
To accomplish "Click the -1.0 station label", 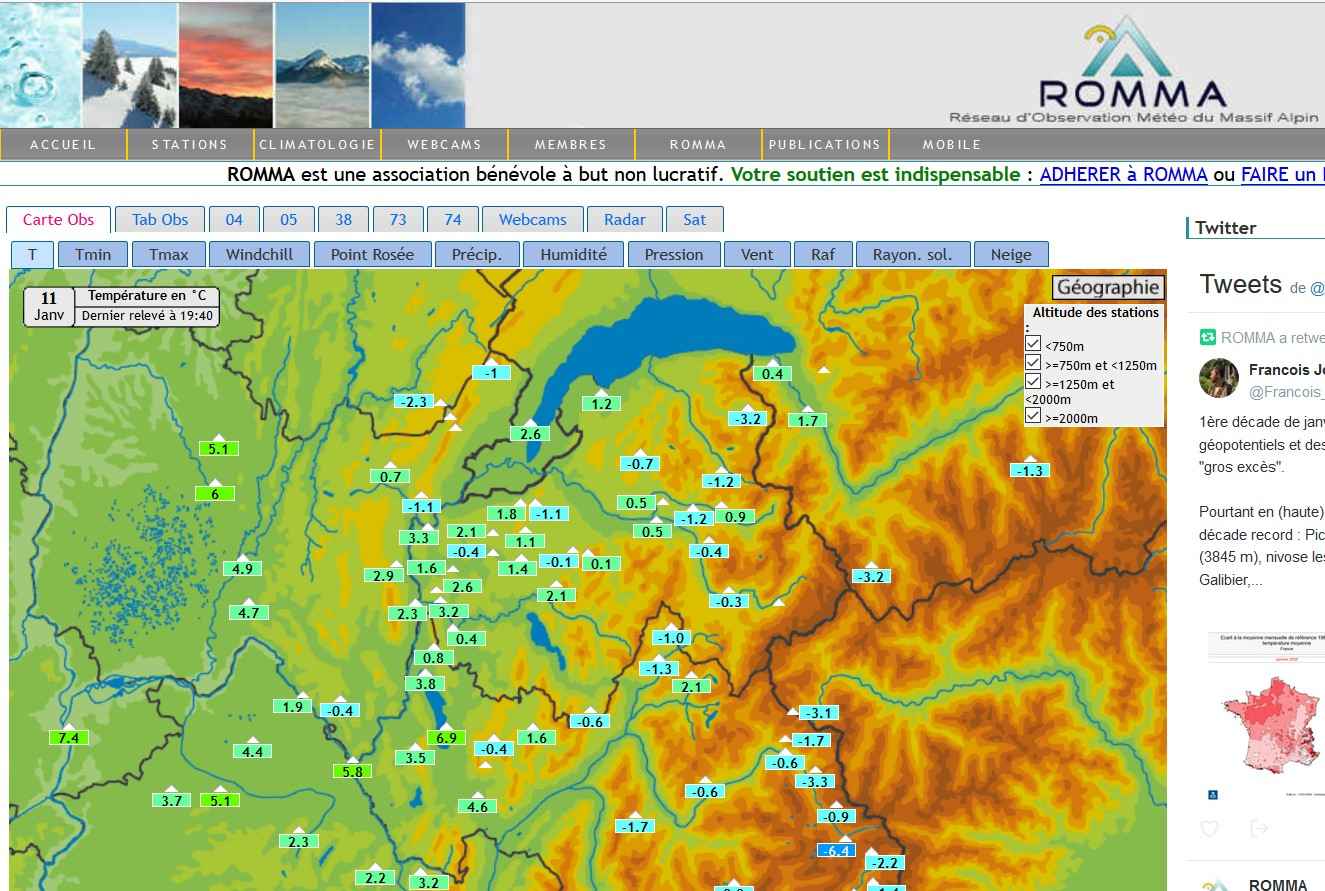I will [671, 637].
